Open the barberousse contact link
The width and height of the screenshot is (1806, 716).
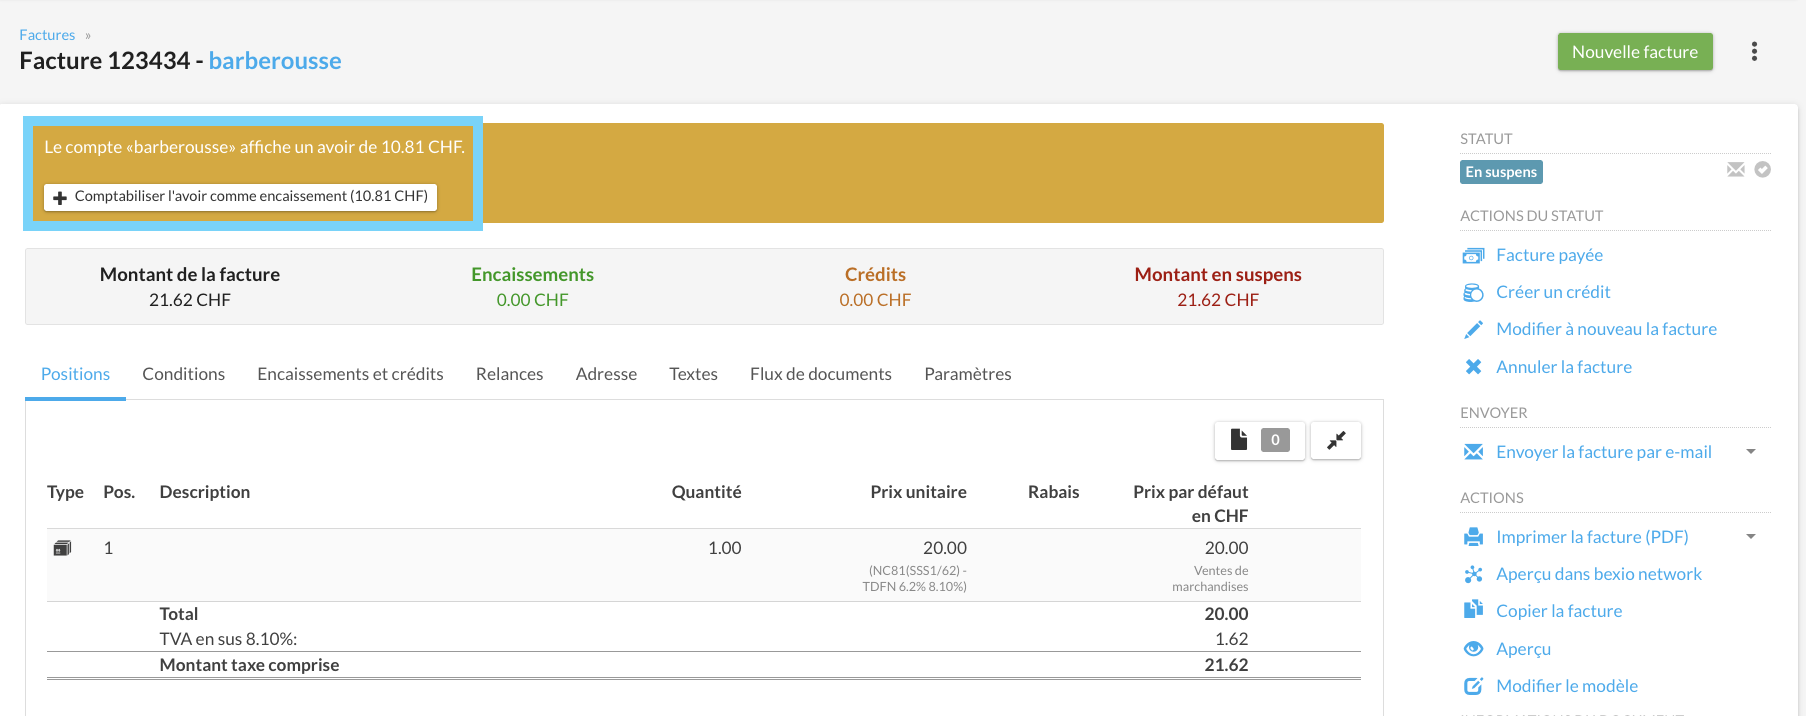point(275,61)
